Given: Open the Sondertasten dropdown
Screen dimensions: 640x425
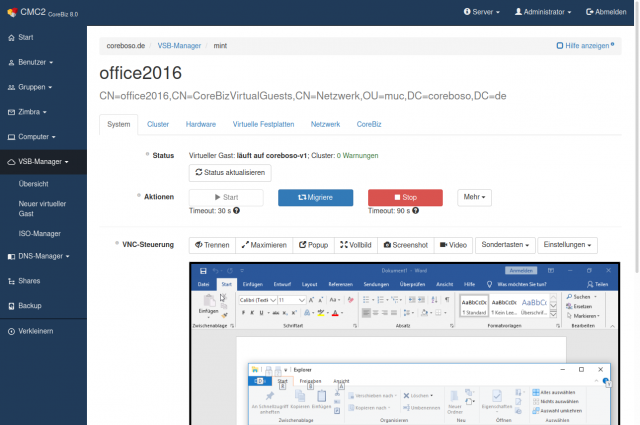Looking at the screenshot, I should 505,245.
